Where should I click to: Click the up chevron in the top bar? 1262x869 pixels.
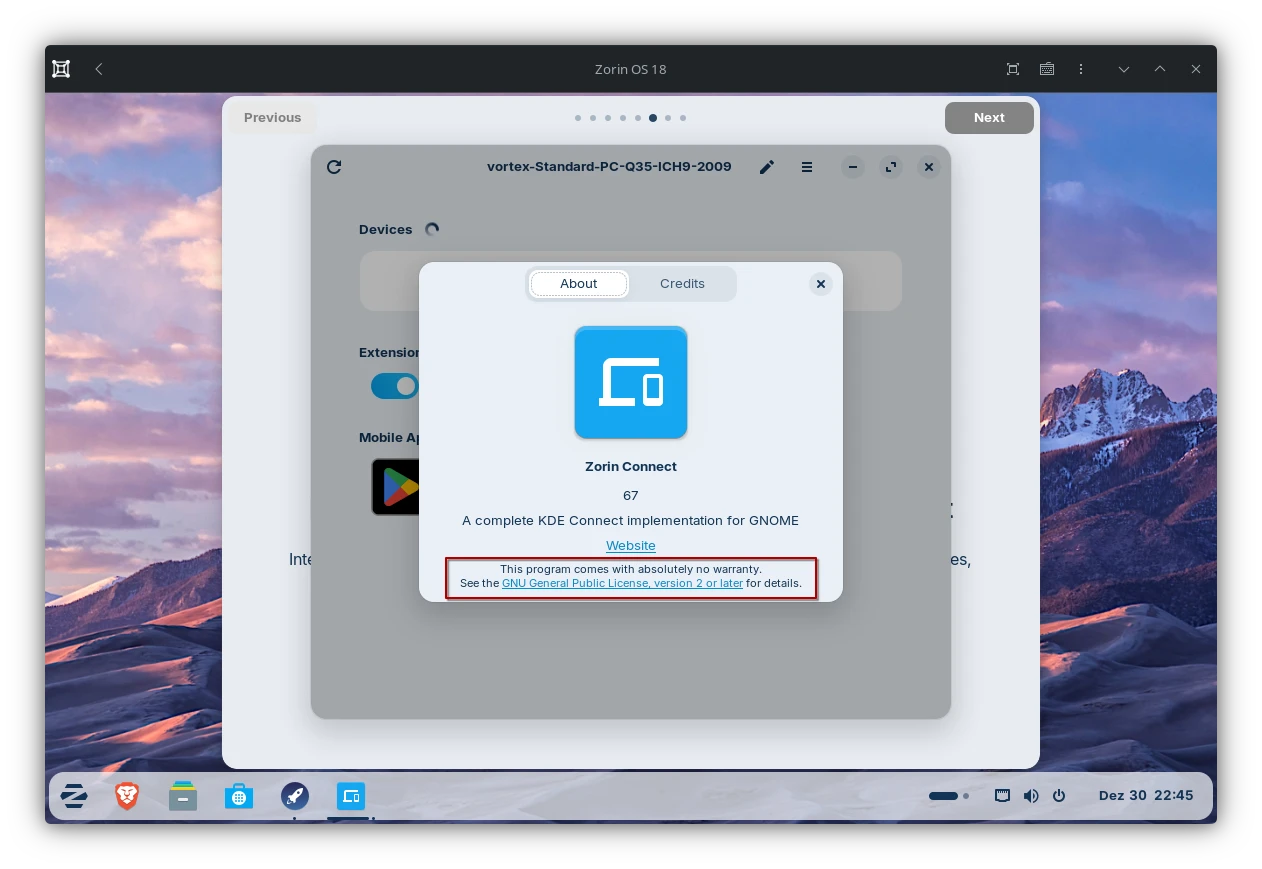[1160, 69]
